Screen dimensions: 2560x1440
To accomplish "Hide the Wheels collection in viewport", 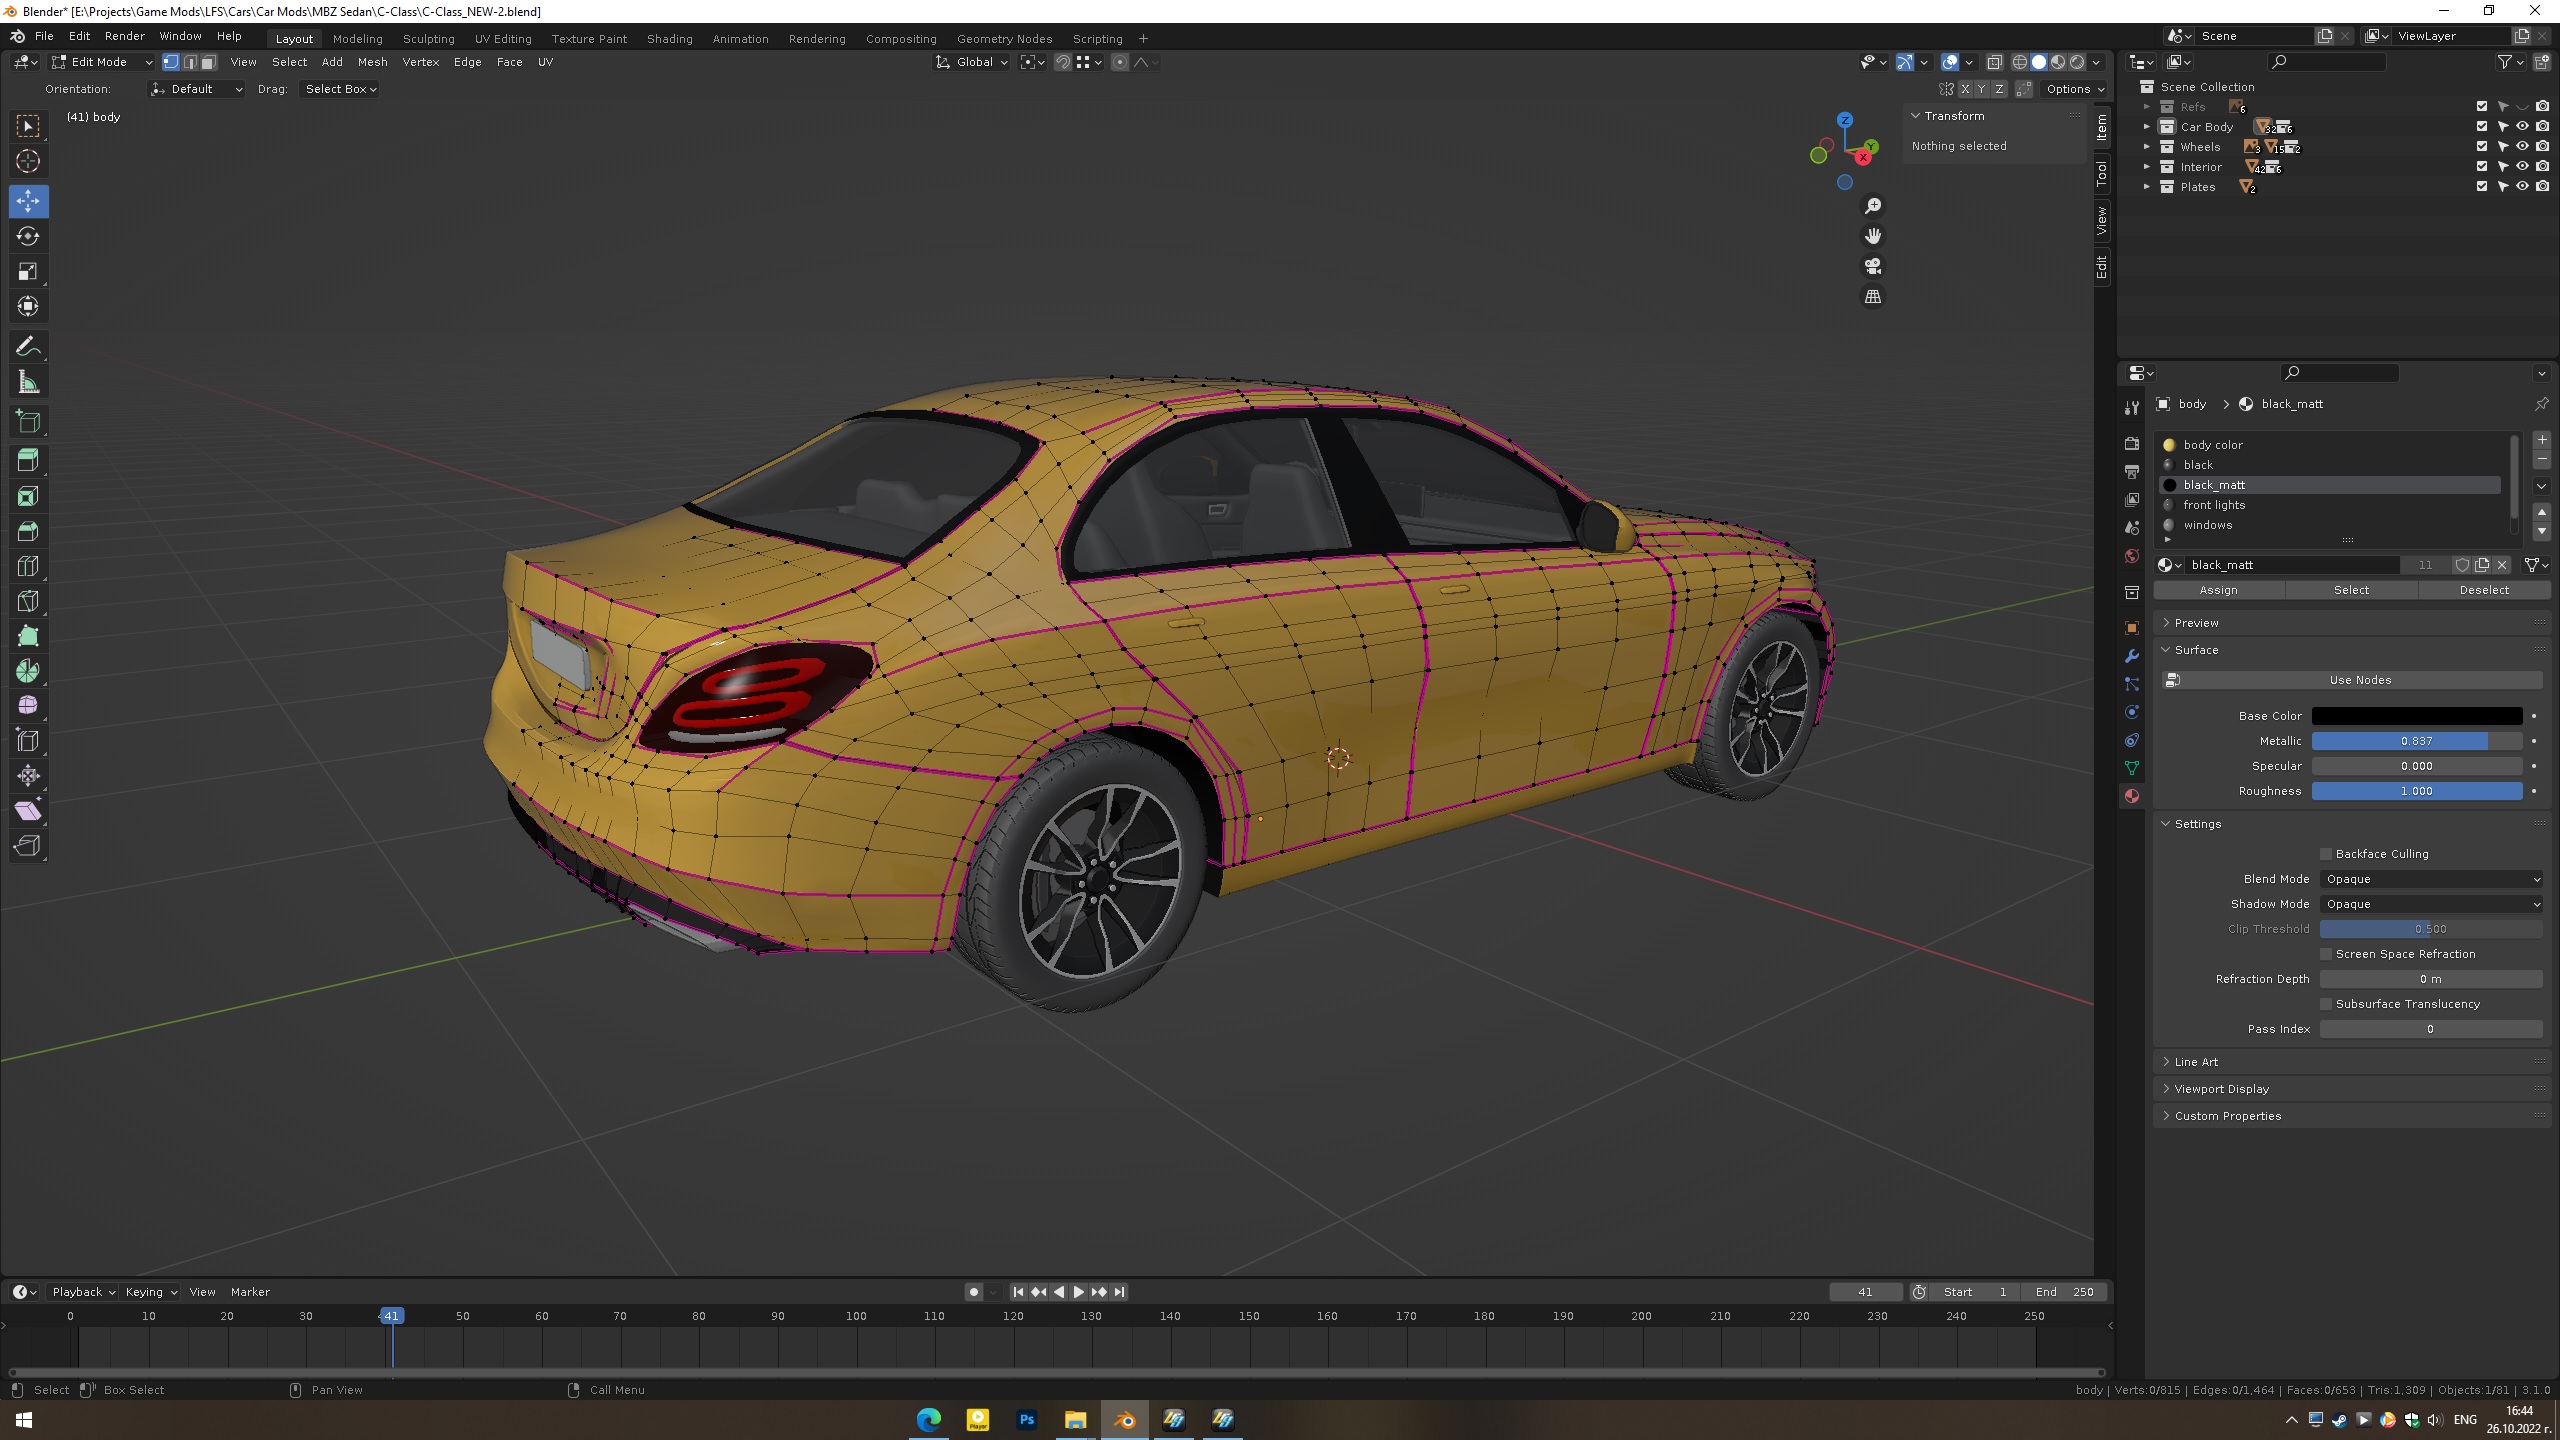I will pos(2522,147).
